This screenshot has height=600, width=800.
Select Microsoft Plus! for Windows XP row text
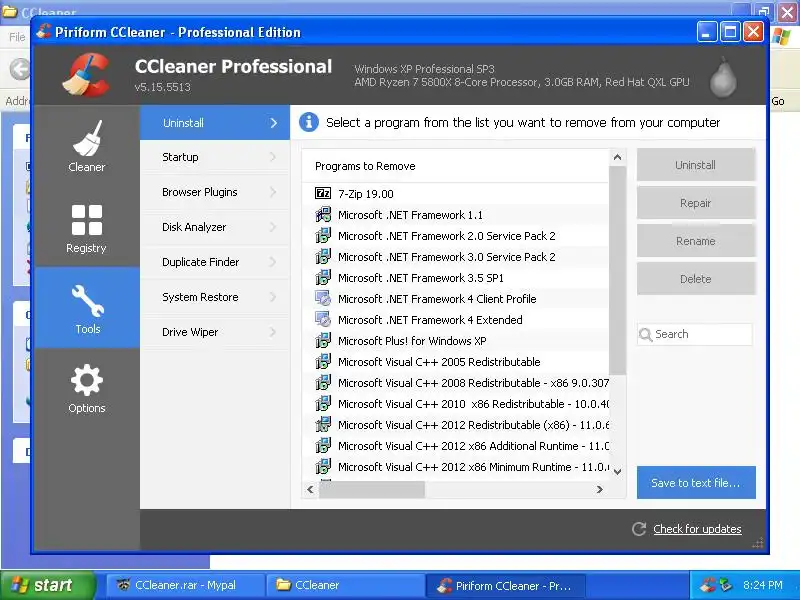(x=412, y=341)
